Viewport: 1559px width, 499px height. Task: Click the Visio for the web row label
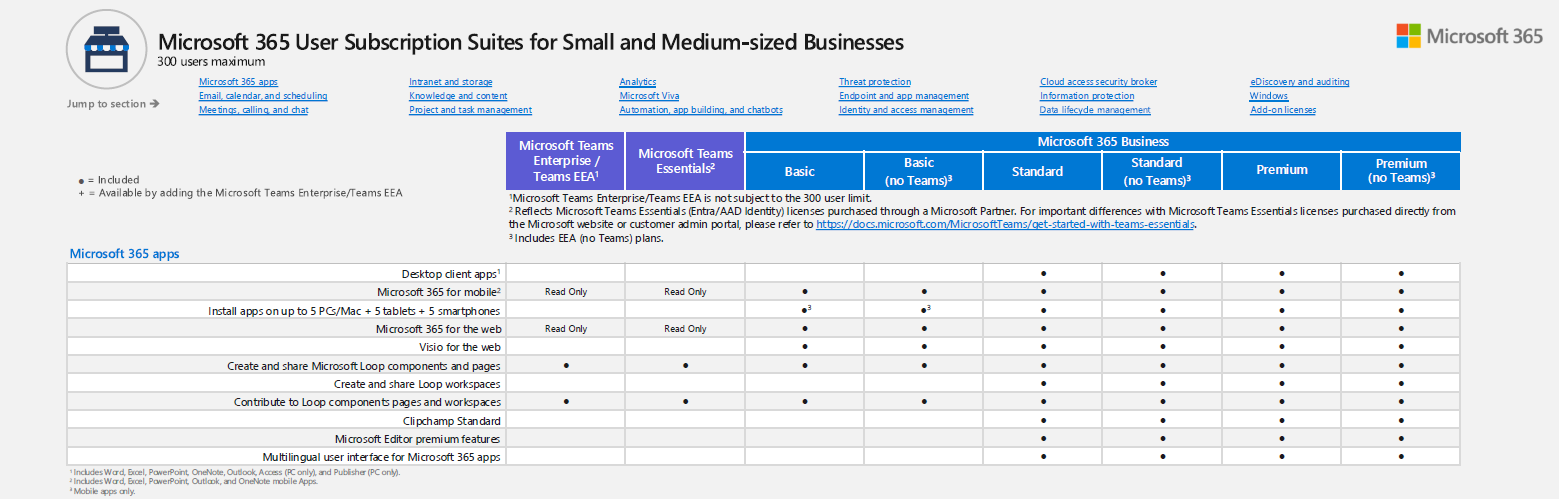tap(460, 347)
